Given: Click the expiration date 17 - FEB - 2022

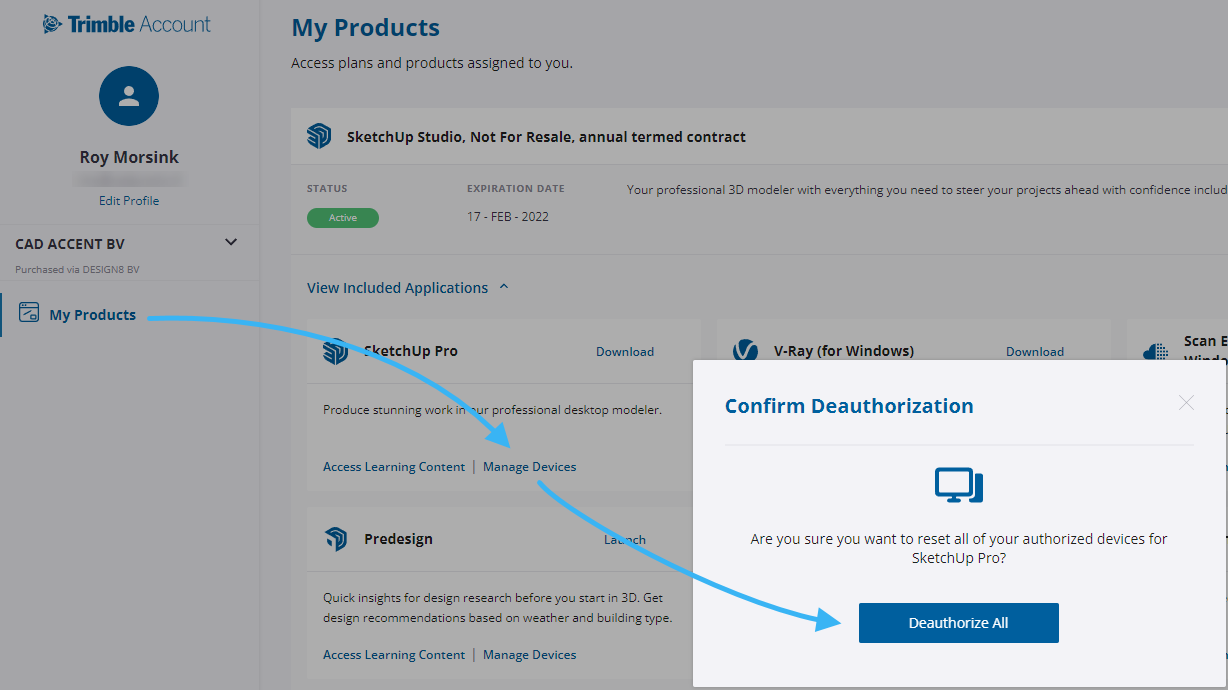Looking at the screenshot, I should [x=508, y=217].
